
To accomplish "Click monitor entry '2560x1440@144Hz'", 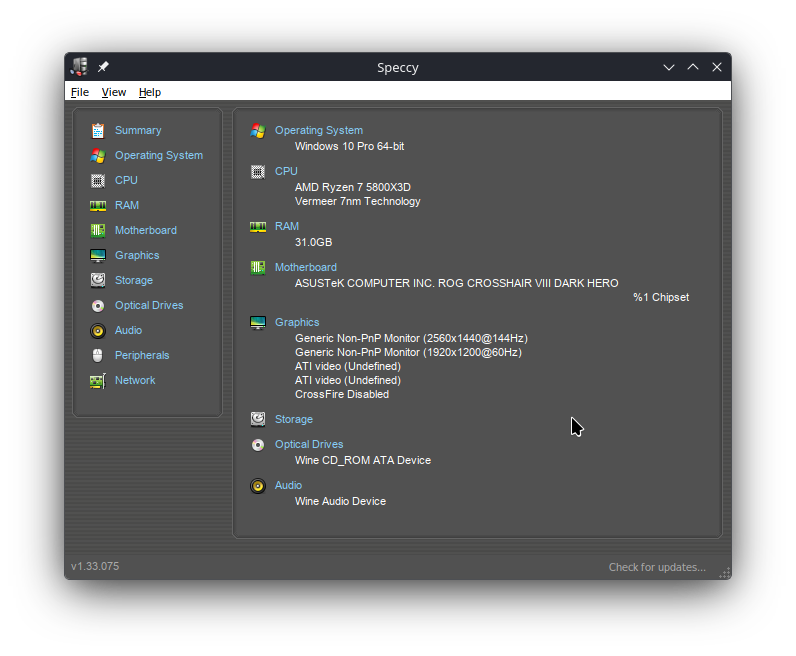I will [476, 339].
